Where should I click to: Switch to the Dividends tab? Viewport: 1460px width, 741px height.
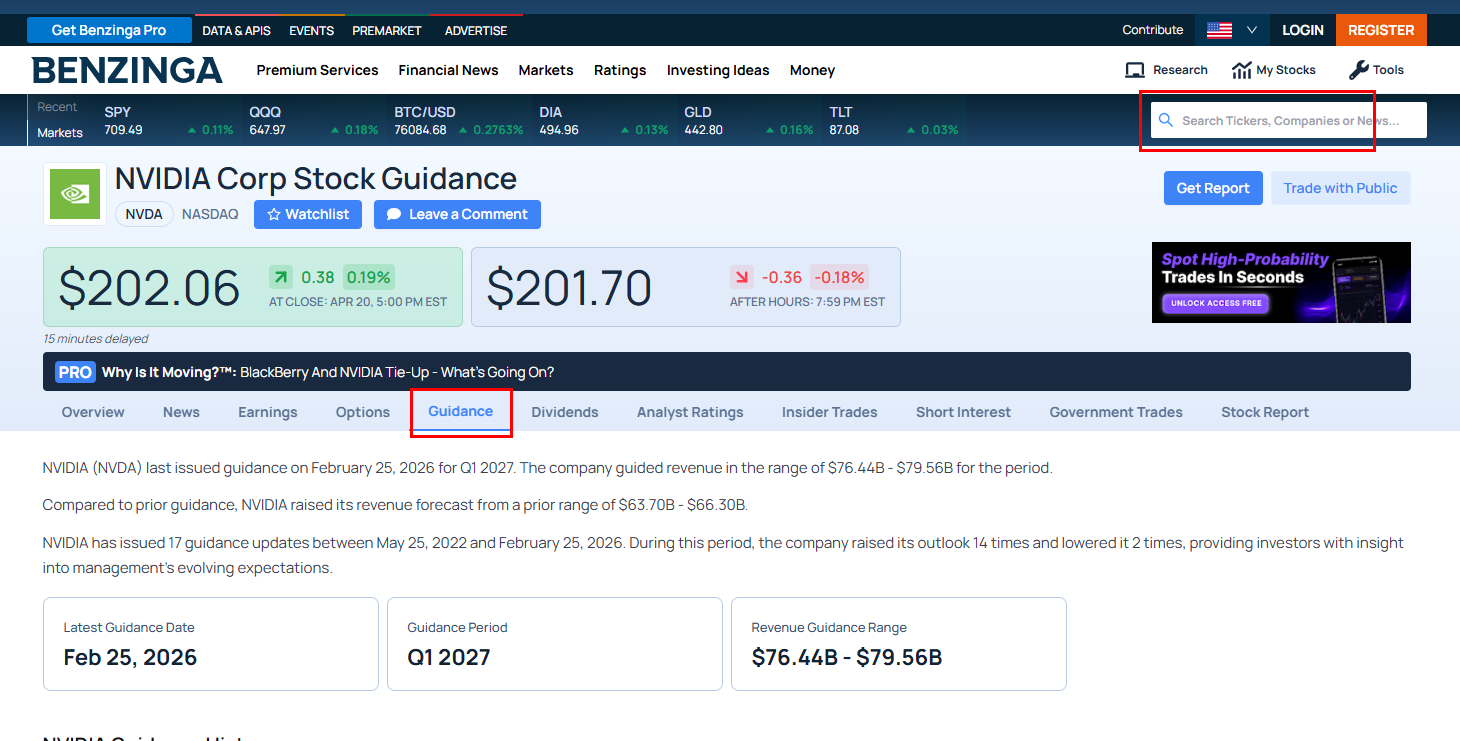coord(565,412)
